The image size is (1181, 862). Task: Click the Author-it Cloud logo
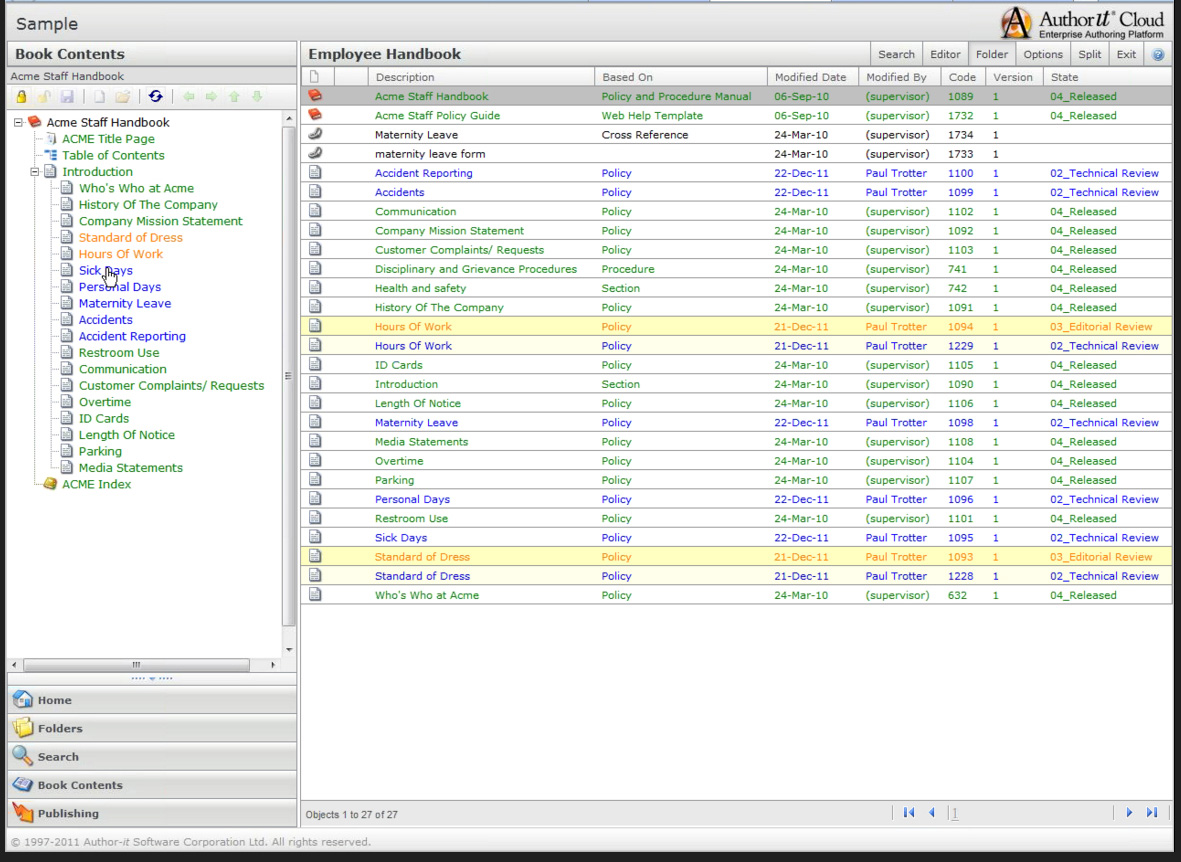click(x=1083, y=23)
